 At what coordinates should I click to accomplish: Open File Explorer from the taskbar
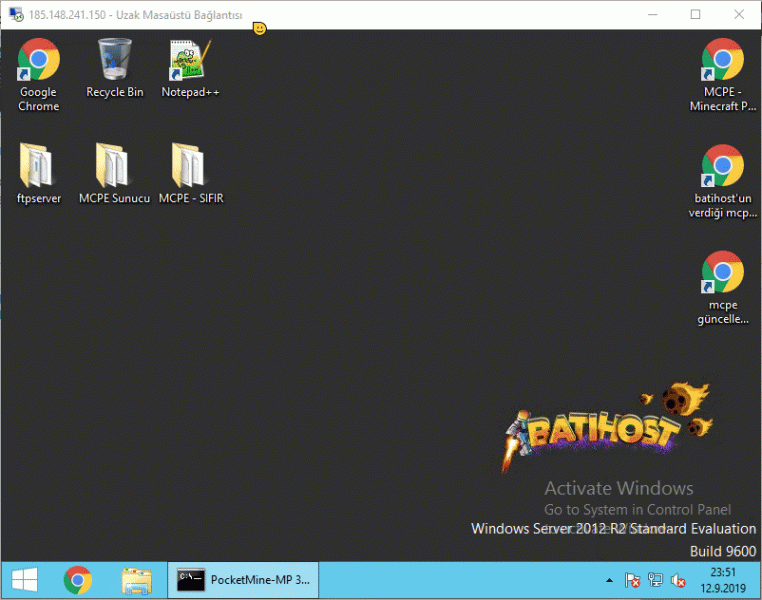click(x=137, y=580)
